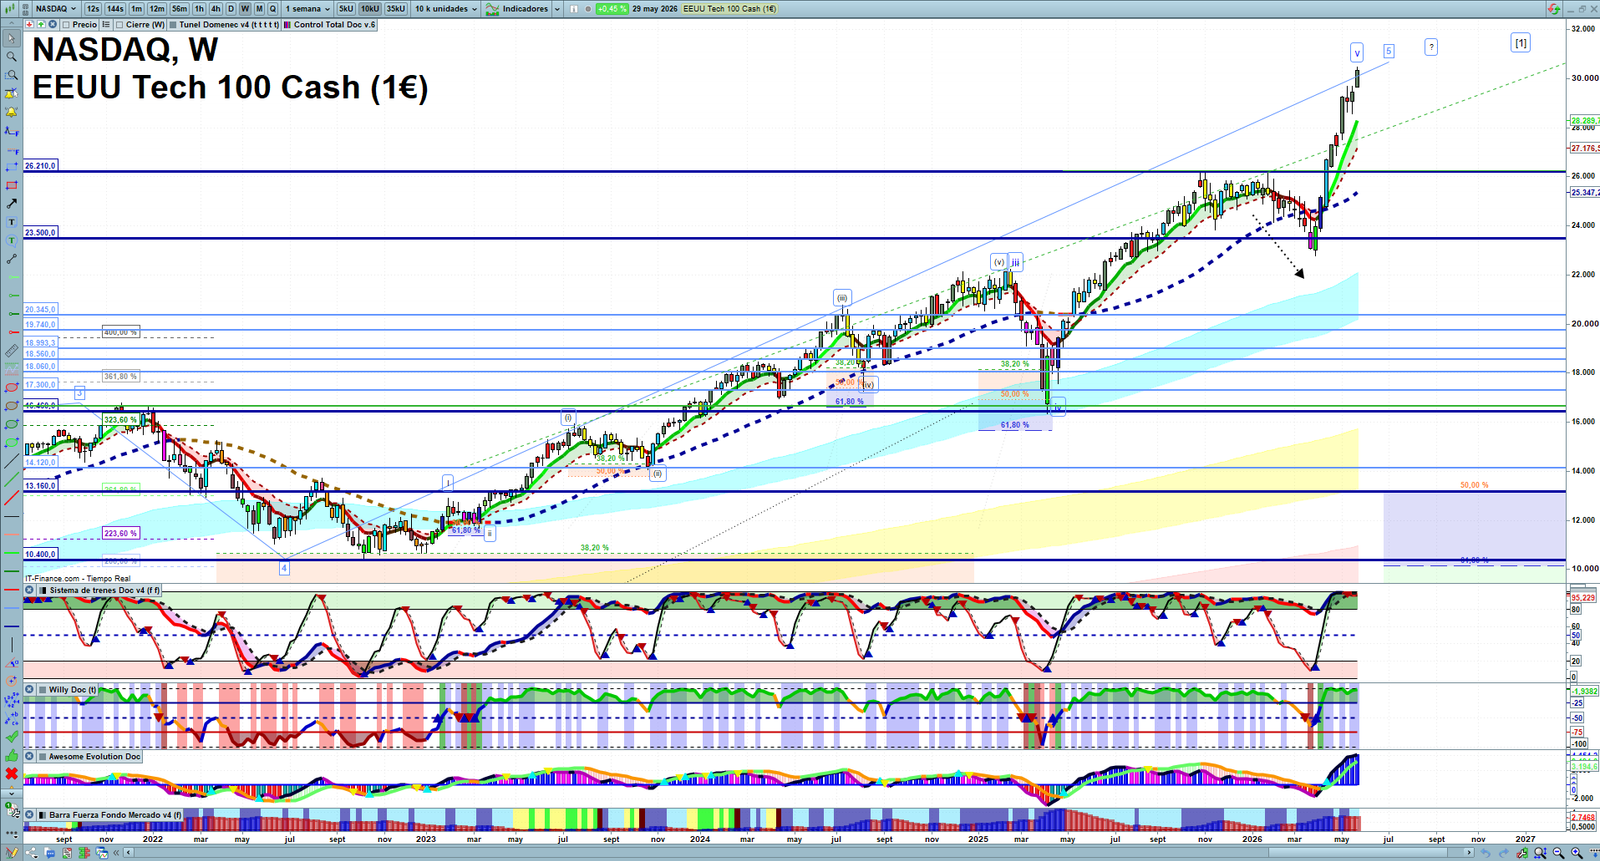Image resolution: width=1600 pixels, height=861 pixels.
Task: Click the zoom out magnifier at bottom right
Action: [x=1559, y=853]
